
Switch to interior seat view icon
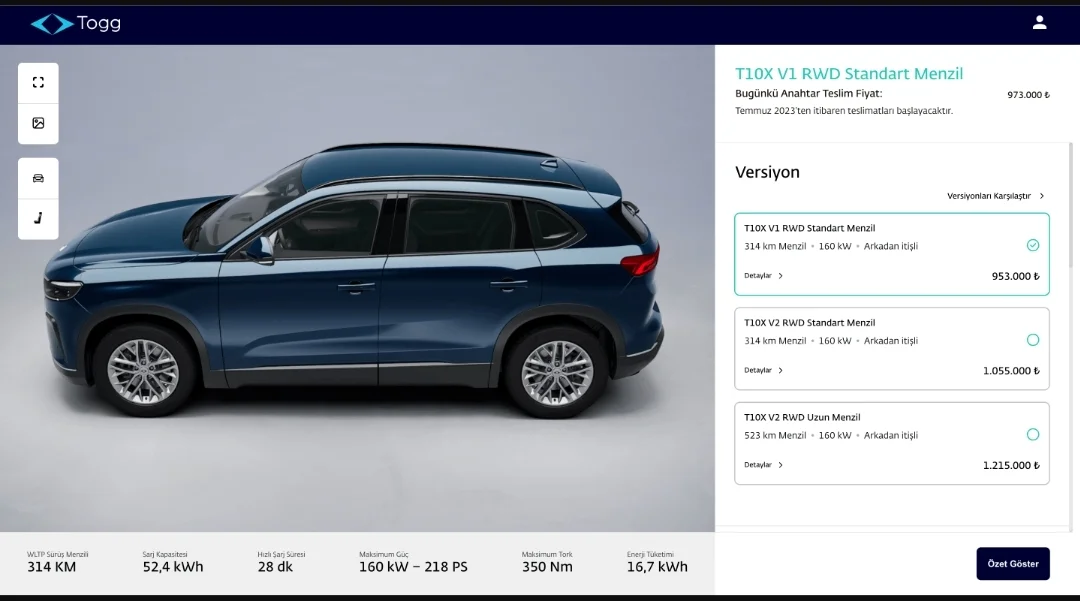pyautogui.click(x=39, y=219)
